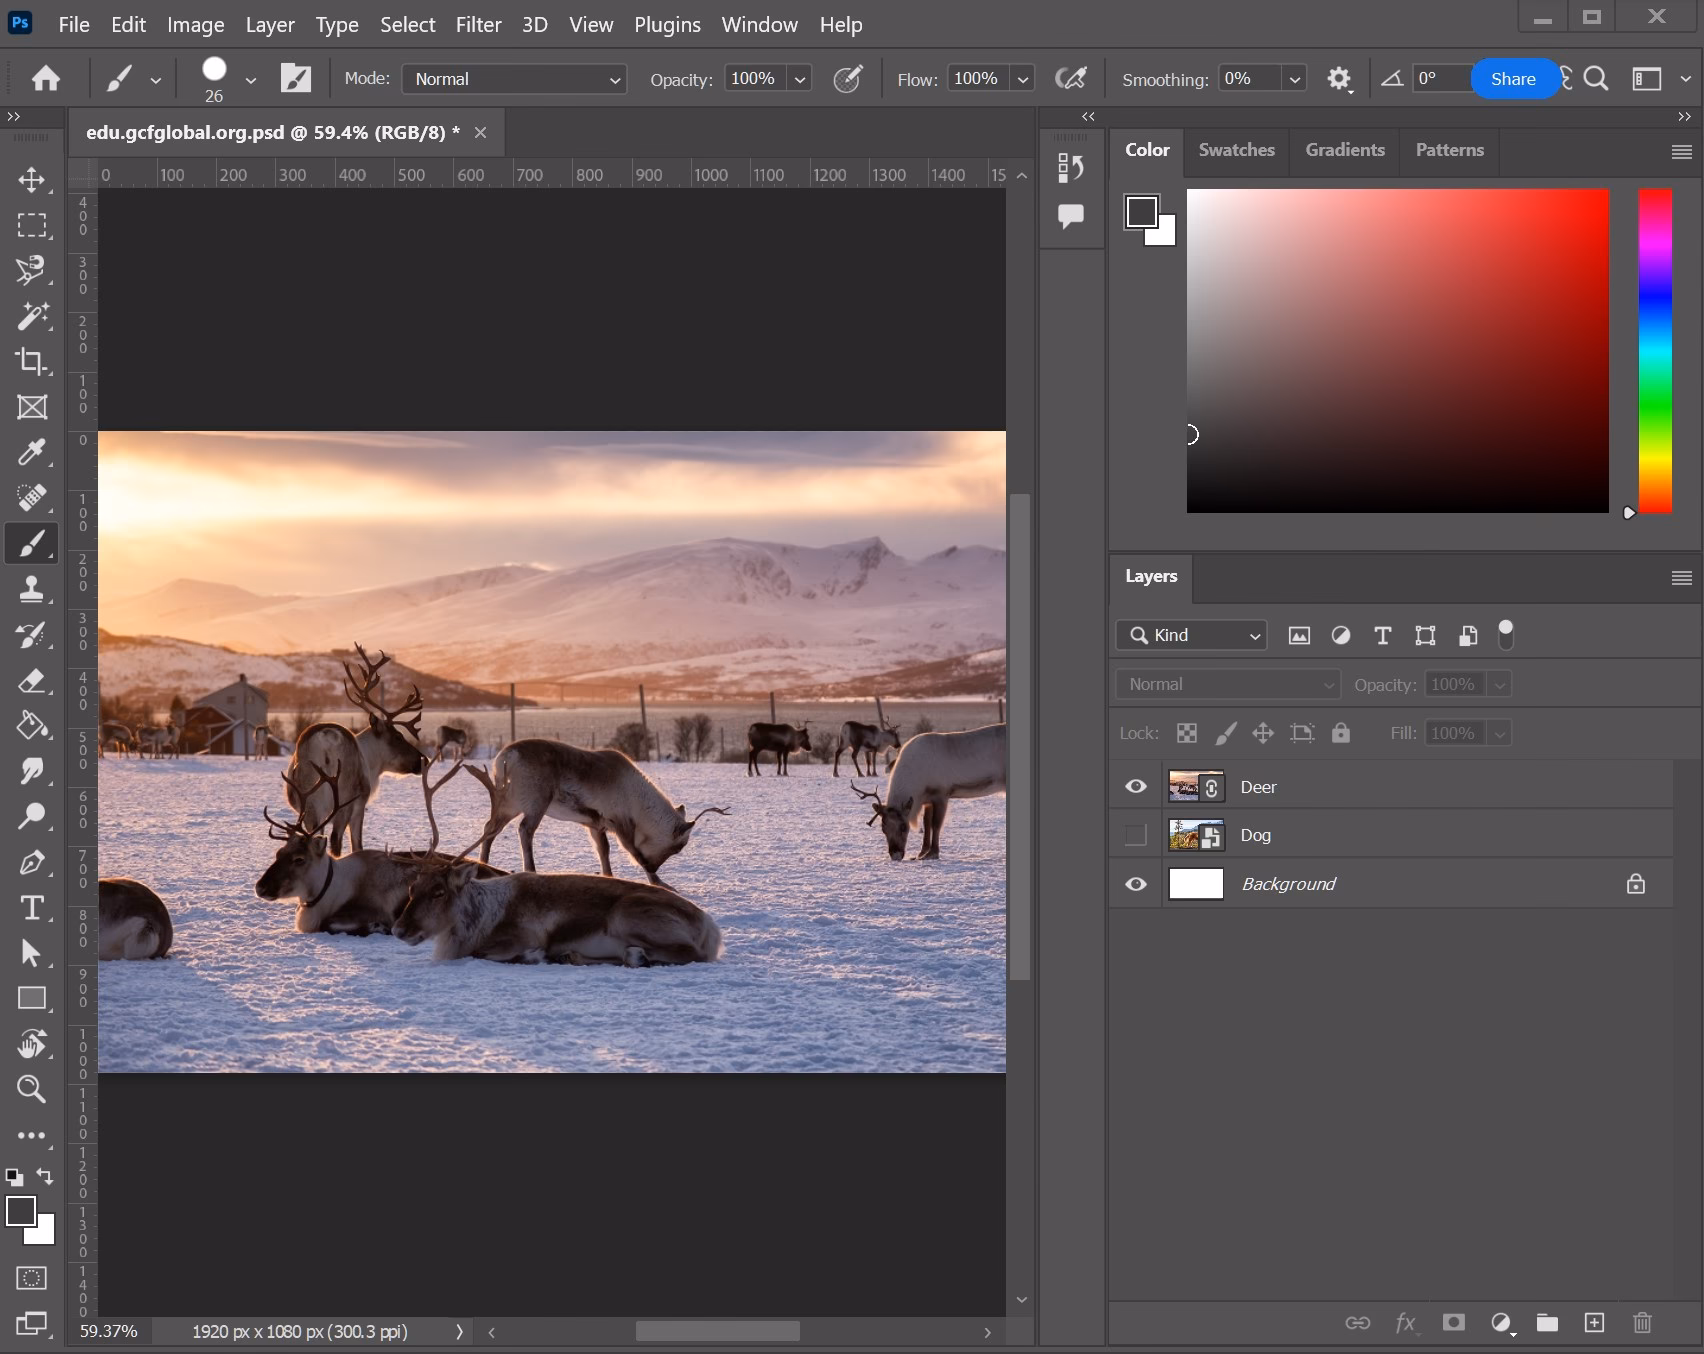The height and width of the screenshot is (1354, 1704).
Task: Open the Kind filter dropdown
Action: (x=1191, y=635)
